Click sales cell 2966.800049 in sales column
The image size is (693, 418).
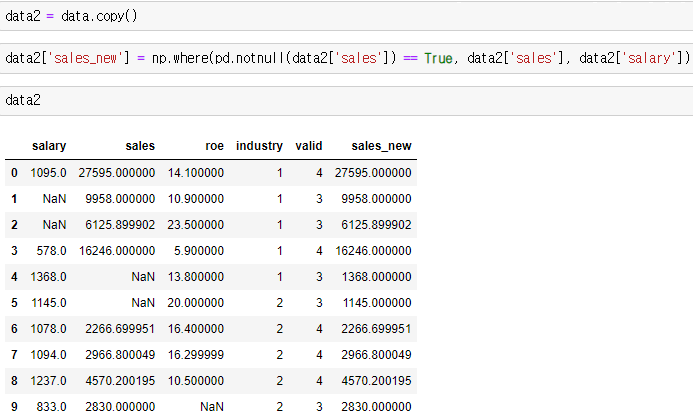[x=120, y=355]
